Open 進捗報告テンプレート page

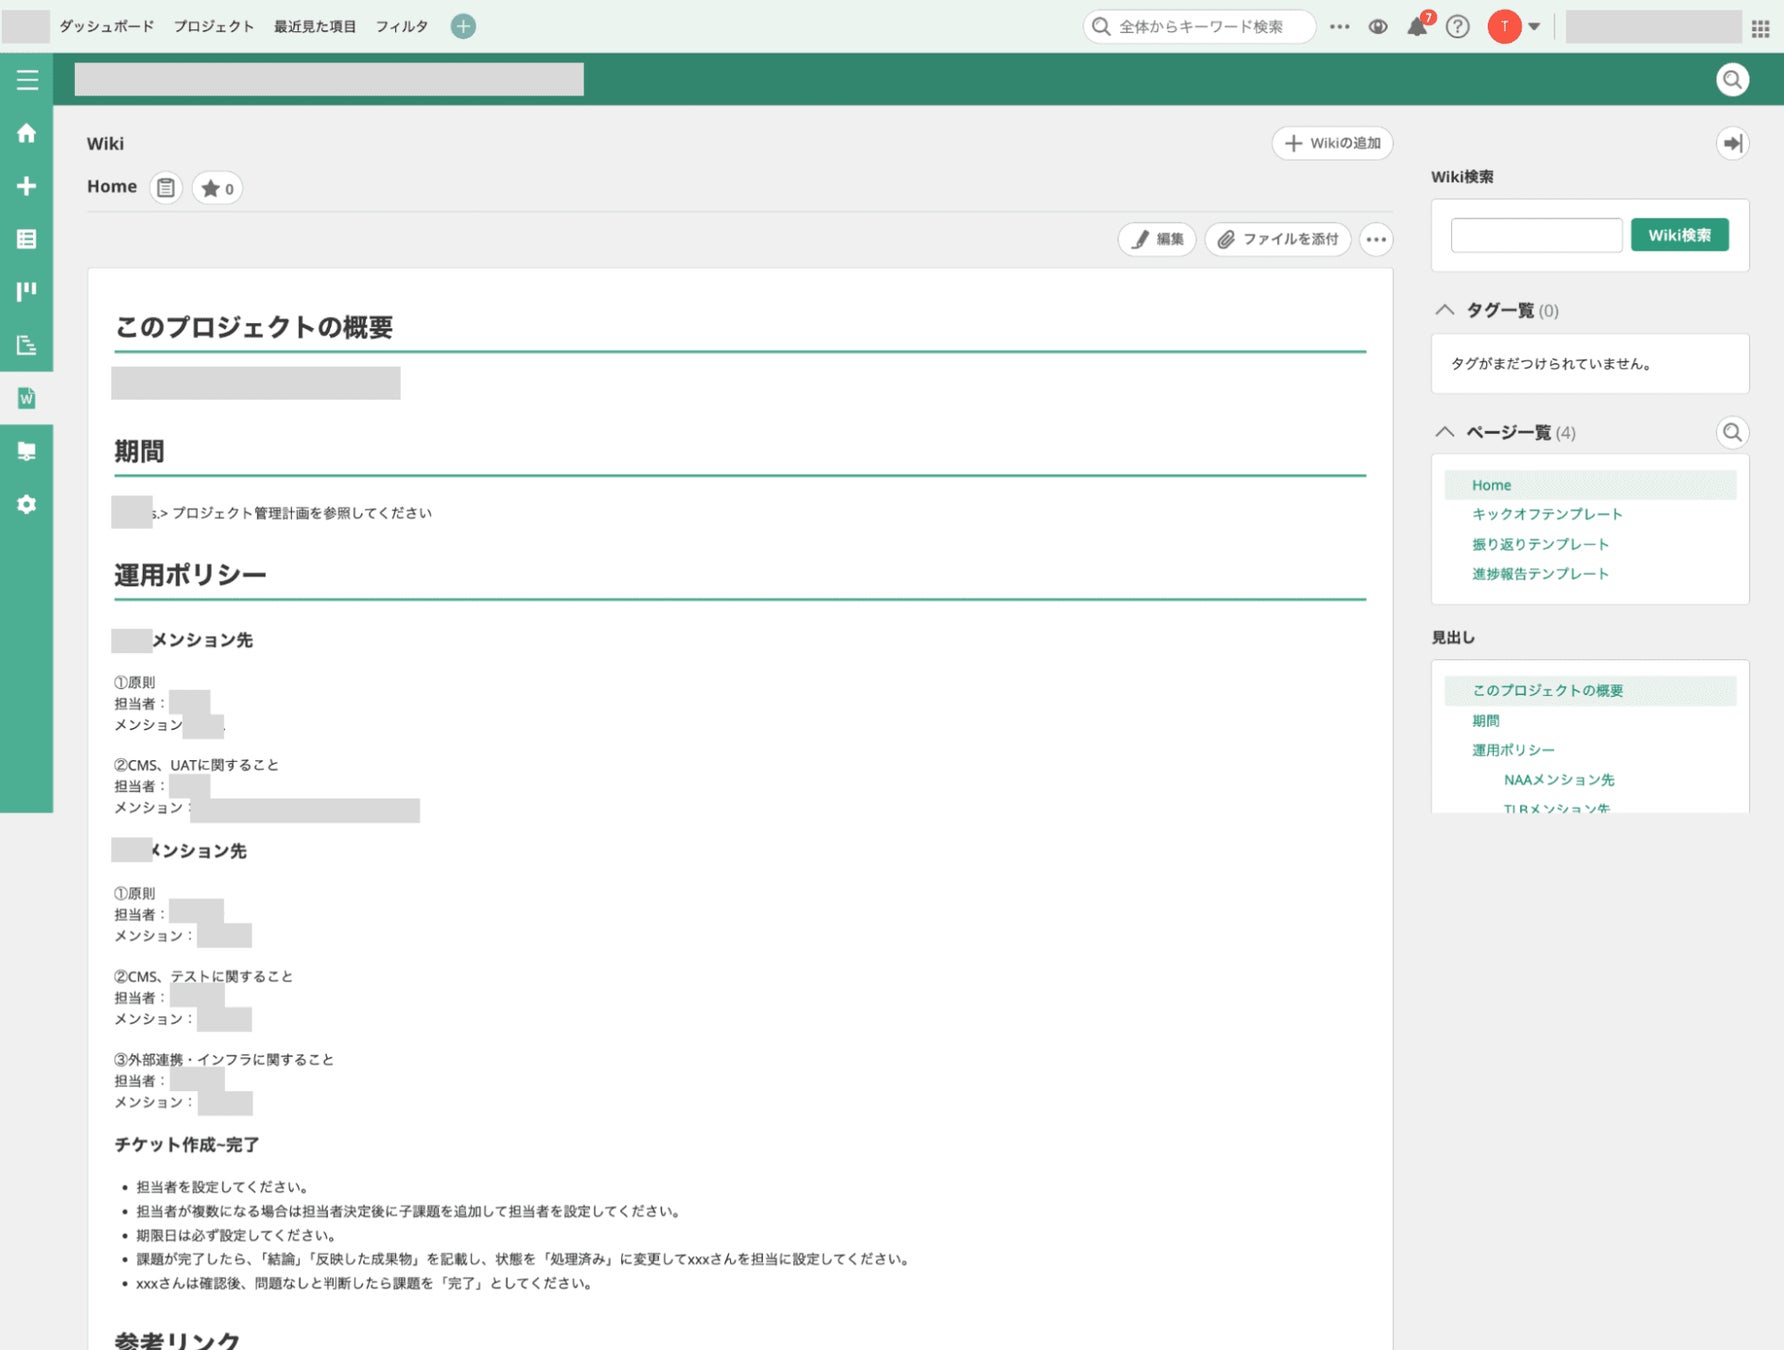(1540, 574)
